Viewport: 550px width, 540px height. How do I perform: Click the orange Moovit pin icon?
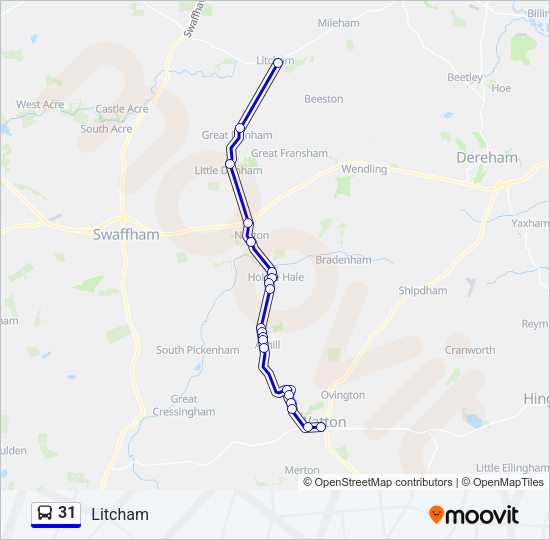coord(436,515)
